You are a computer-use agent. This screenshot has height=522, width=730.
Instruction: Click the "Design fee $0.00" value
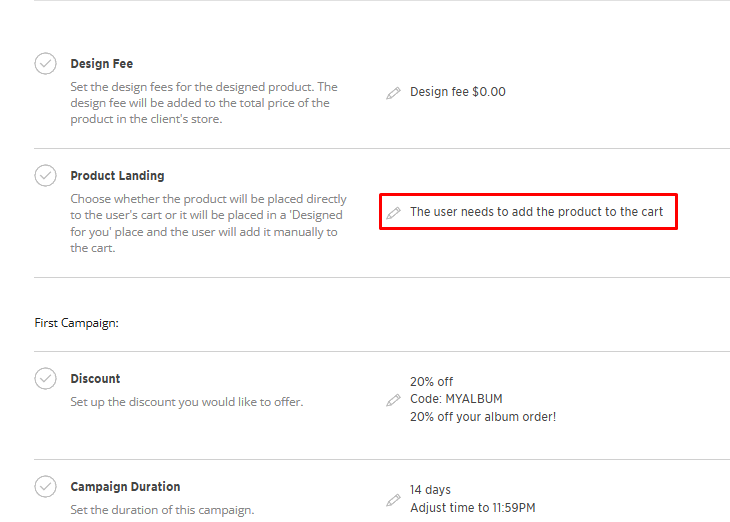[x=458, y=92]
